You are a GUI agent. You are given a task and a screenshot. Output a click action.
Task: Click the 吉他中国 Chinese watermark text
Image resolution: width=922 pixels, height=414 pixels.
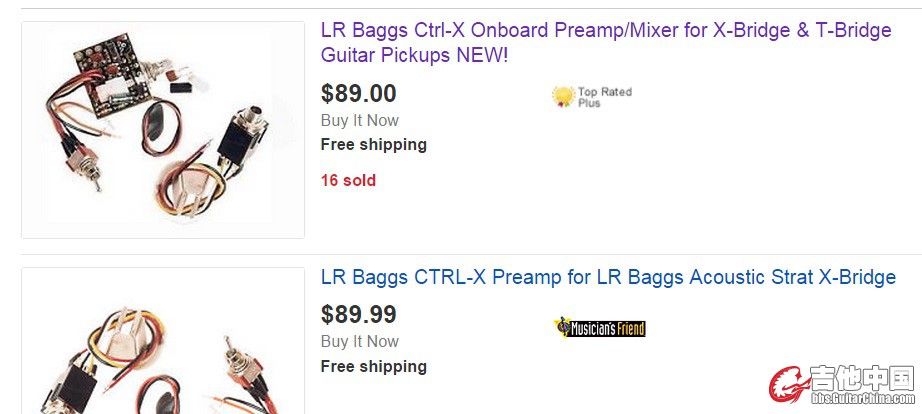pyautogui.click(x=863, y=379)
